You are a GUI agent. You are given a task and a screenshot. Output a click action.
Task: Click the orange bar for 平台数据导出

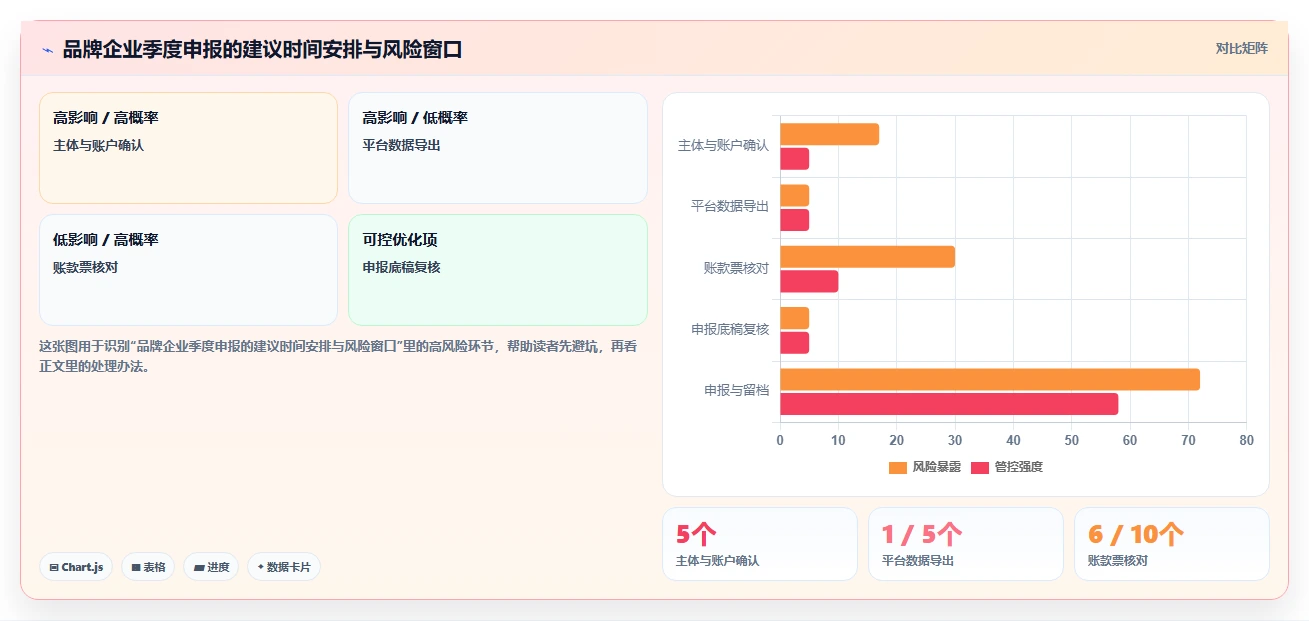[795, 196]
